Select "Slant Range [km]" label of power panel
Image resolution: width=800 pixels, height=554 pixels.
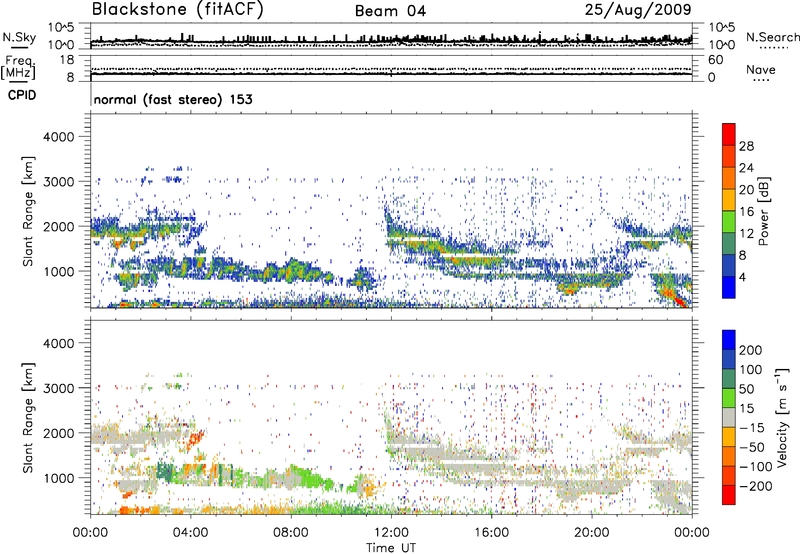28,211
